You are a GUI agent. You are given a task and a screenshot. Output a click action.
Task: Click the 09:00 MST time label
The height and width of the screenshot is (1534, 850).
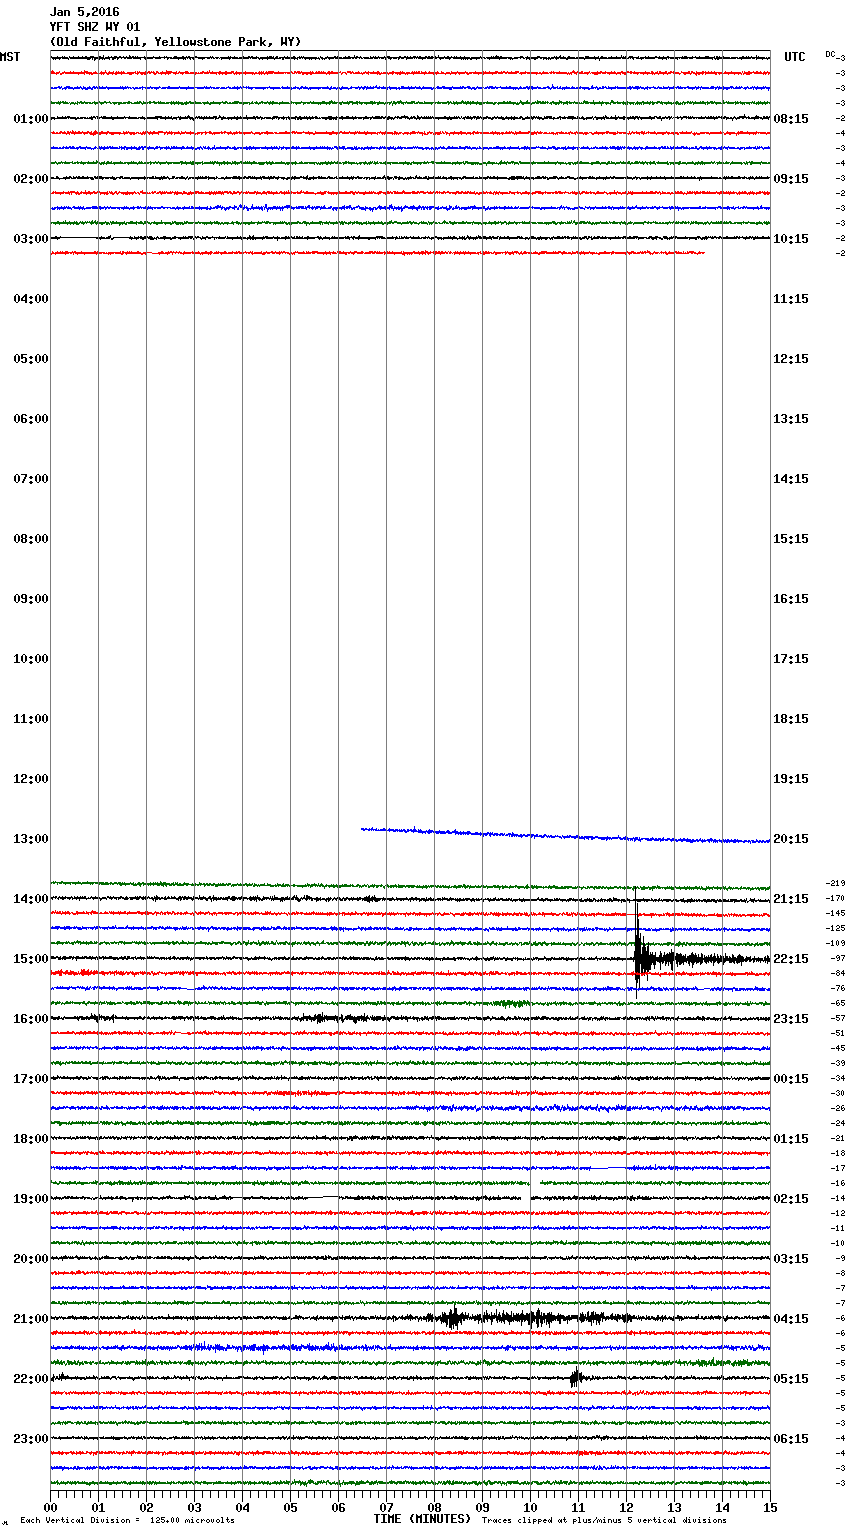(x=31, y=599)
